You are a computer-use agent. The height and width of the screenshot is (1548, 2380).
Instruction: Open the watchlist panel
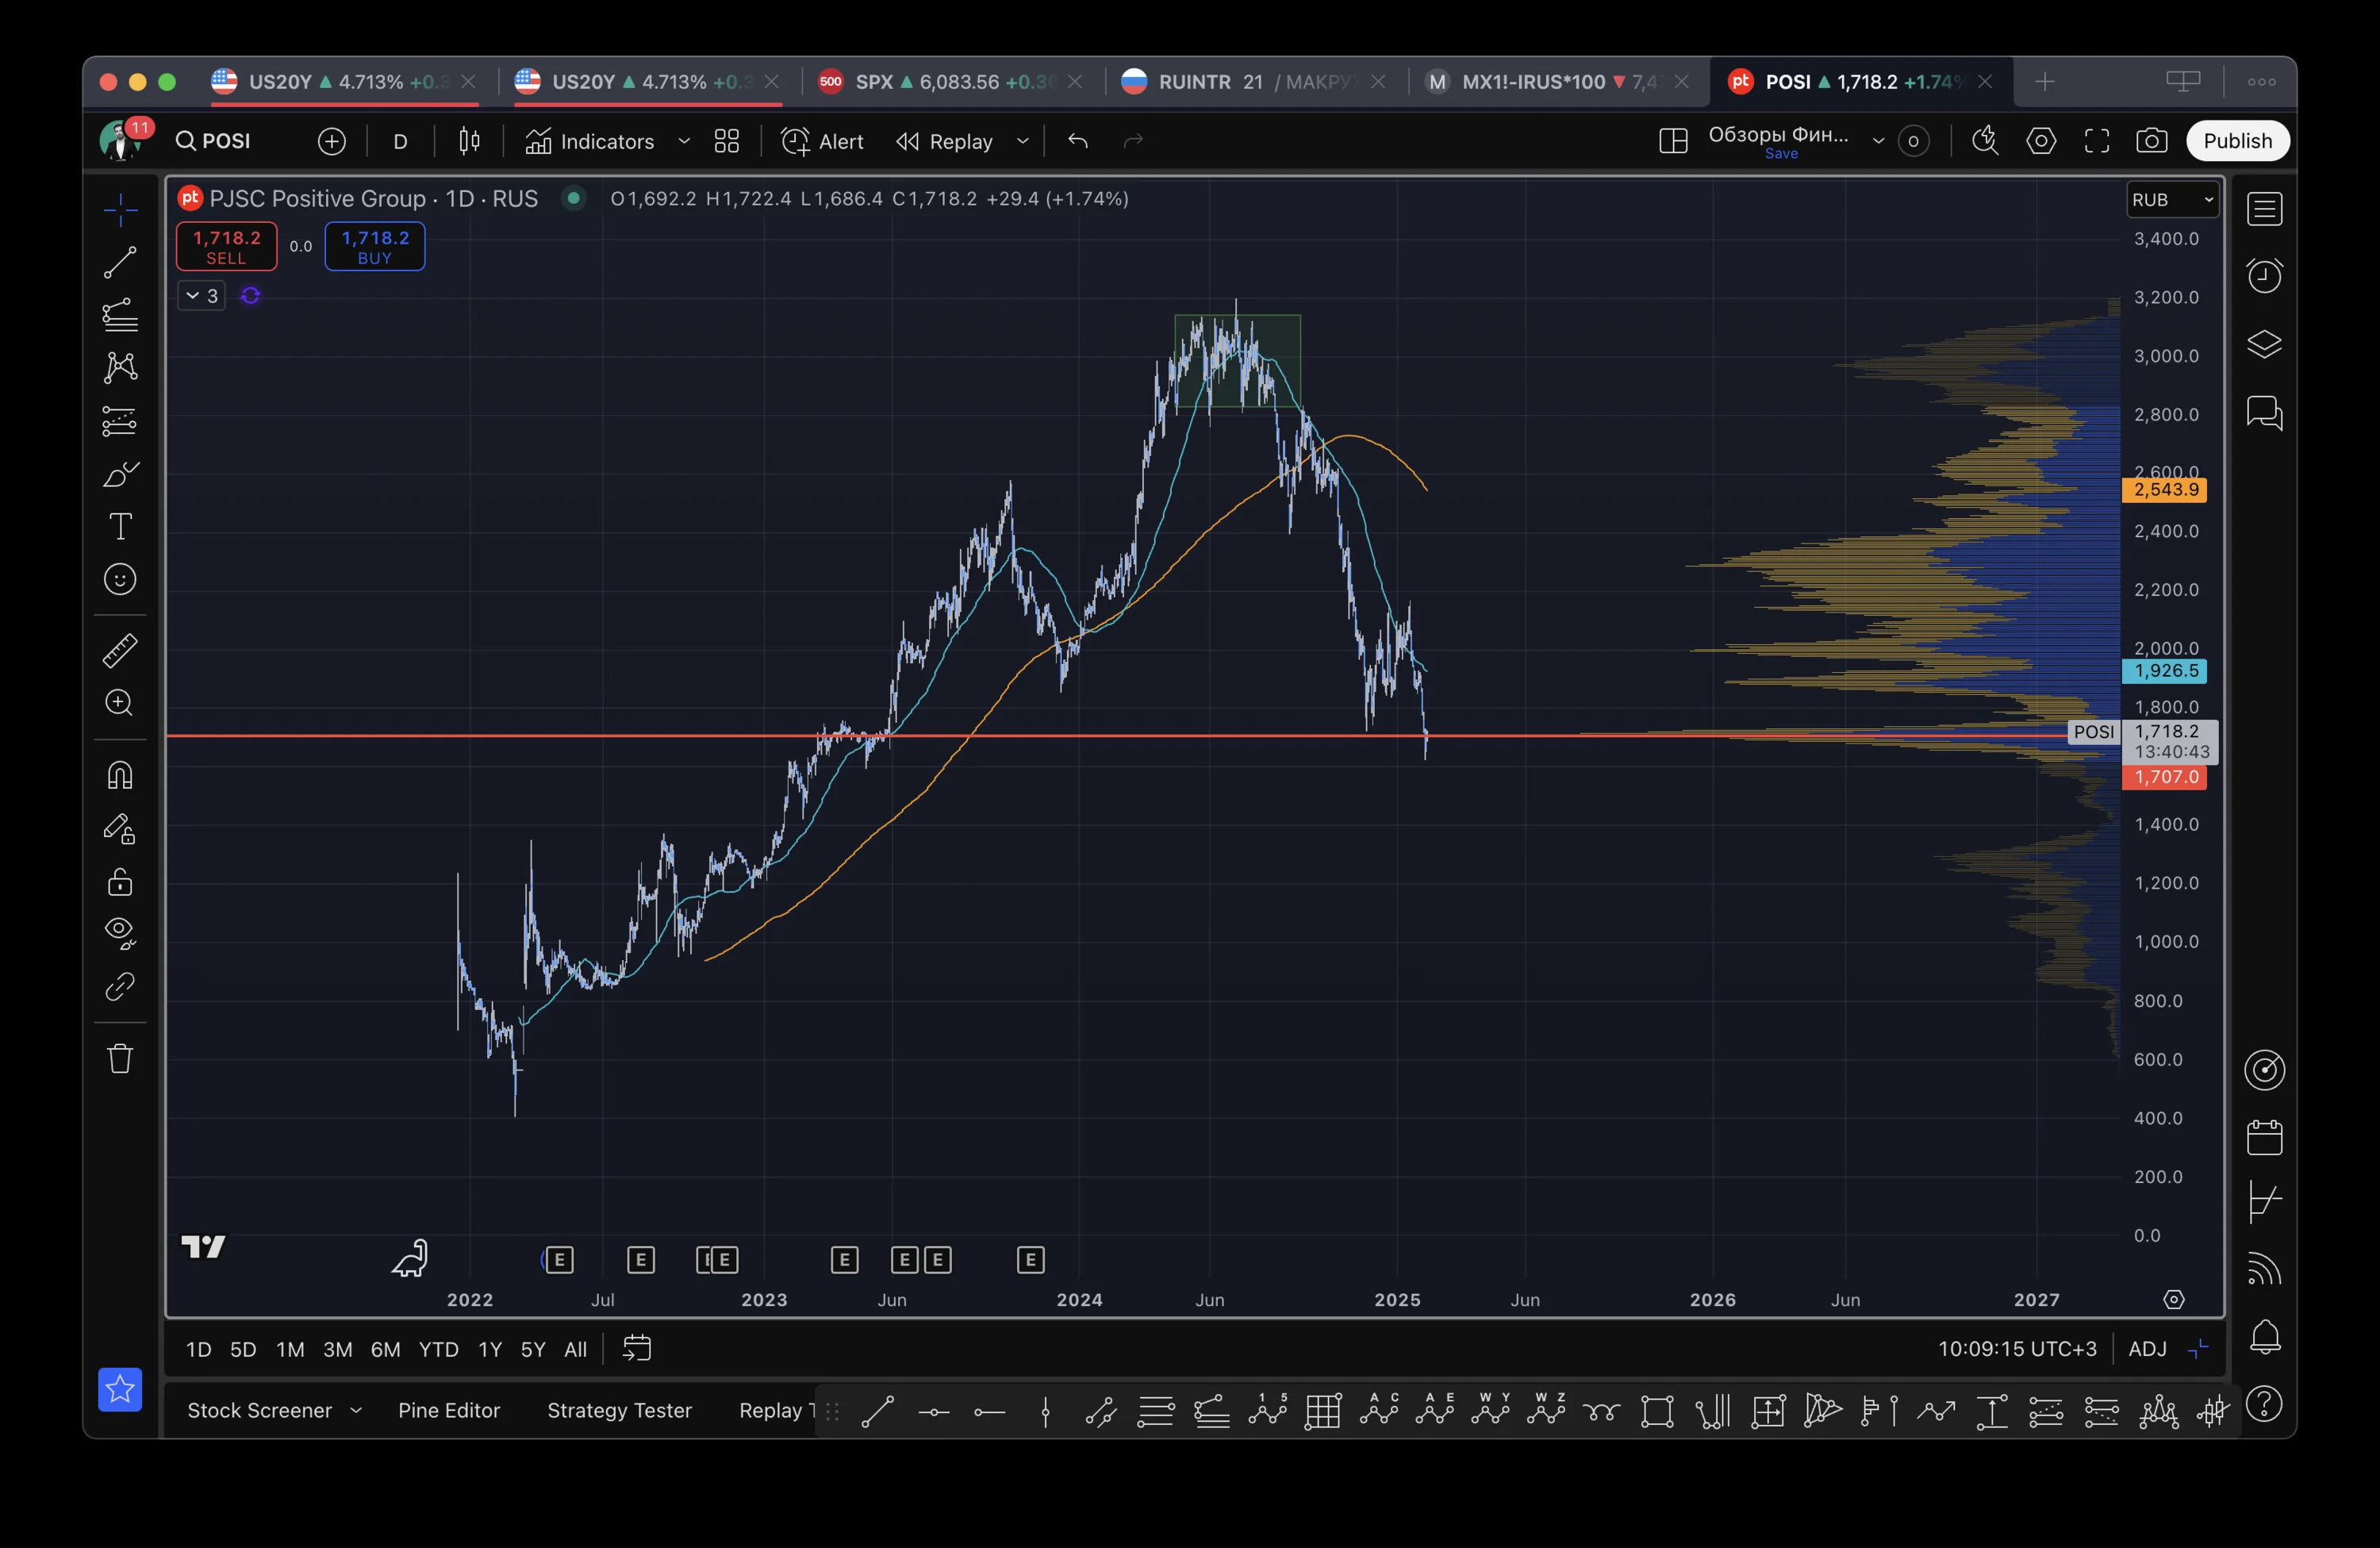[2264, 209]
